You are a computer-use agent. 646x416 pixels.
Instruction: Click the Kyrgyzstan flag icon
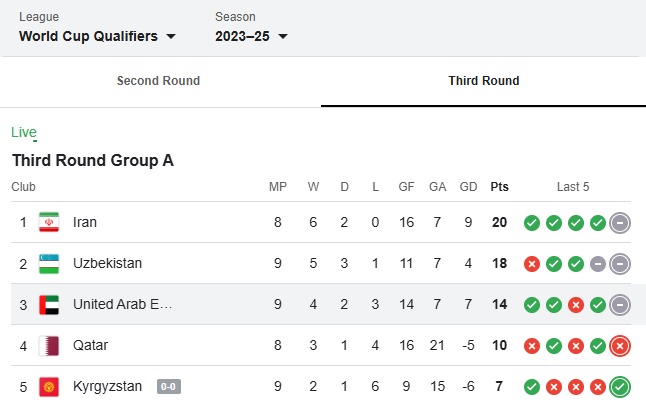49,387
